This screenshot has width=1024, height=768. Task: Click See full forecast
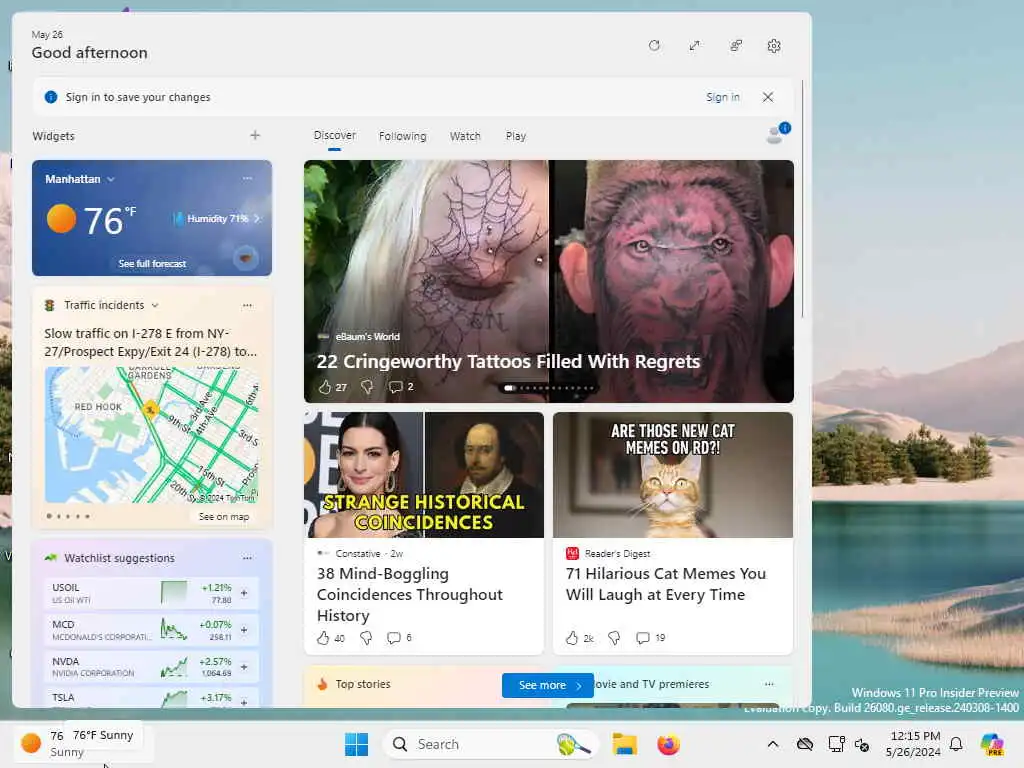[x=152, y=264]
